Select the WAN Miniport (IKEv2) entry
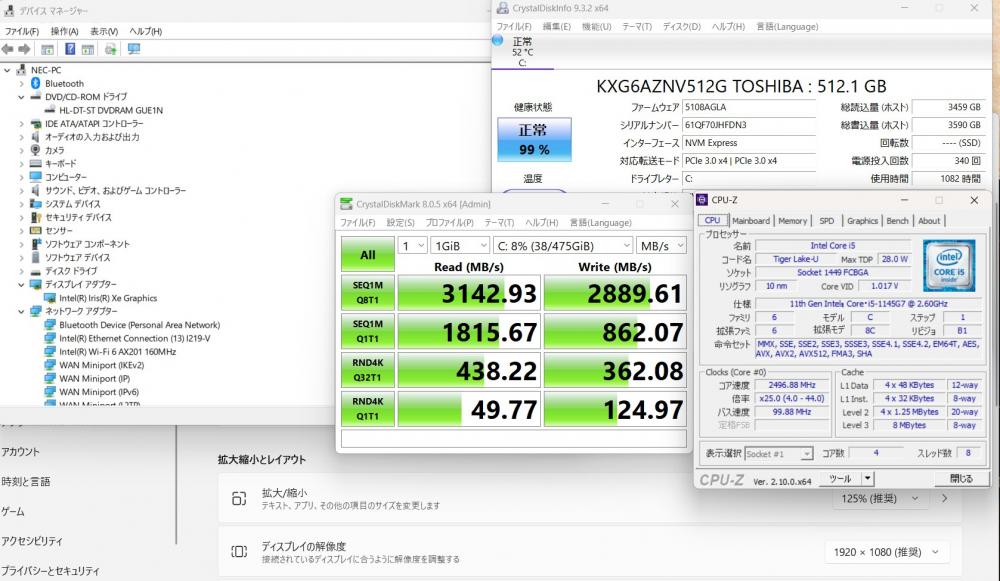The height and width of the screenshot is (581, 1000). (101, 365)
